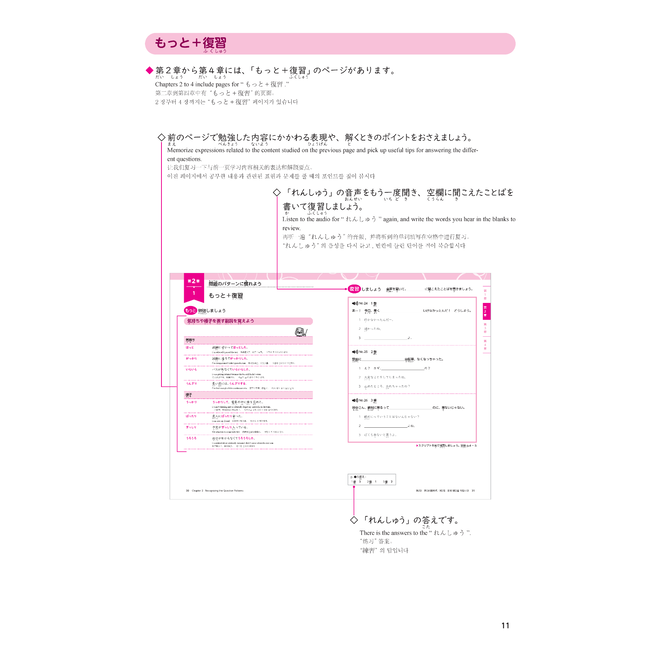Click the second audio track speaker icon

[x=355, y=350]
